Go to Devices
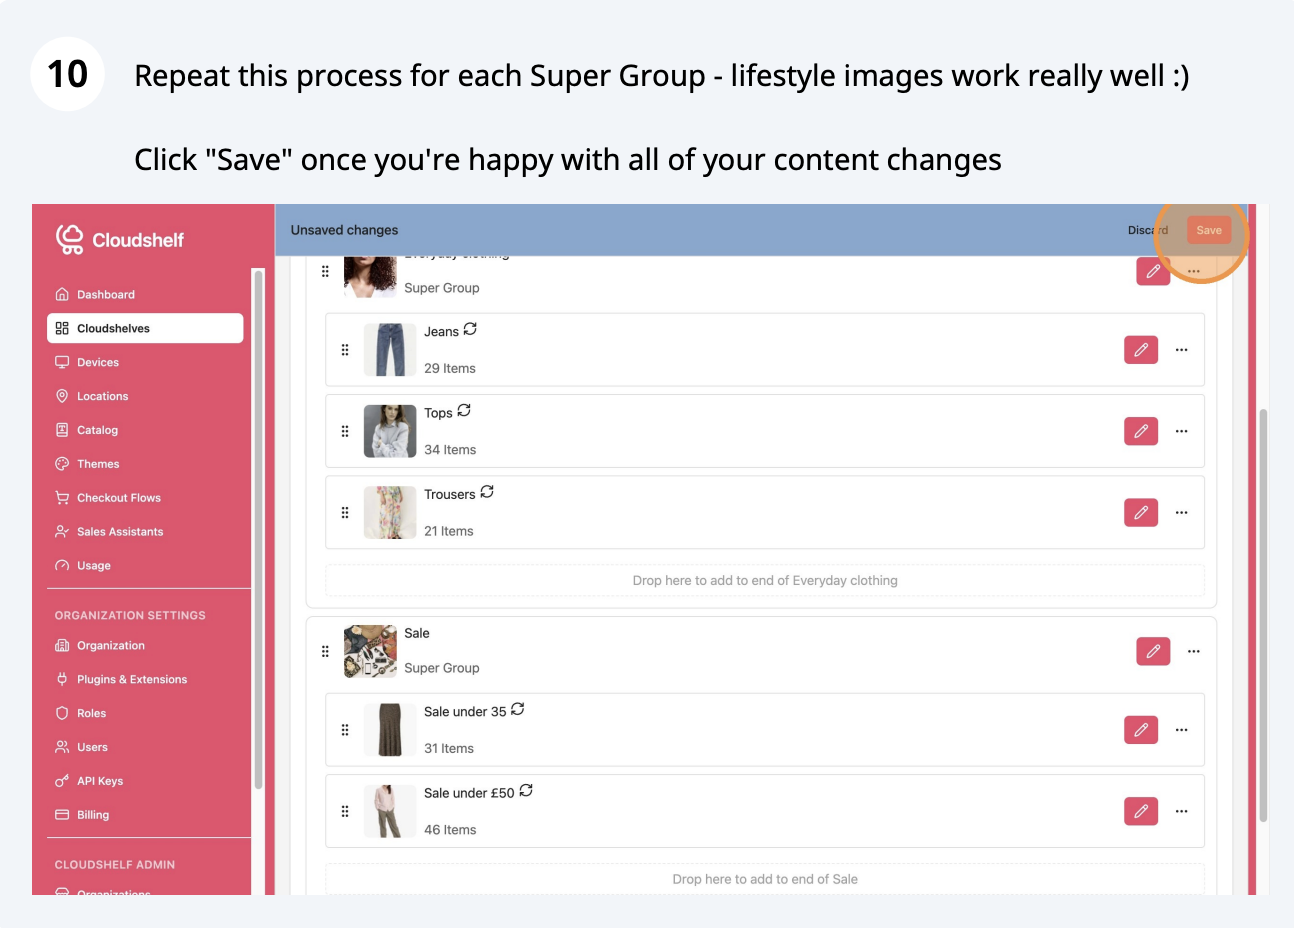Image resolution: width=1294 pixels, height=928 pixels. [145, 362]
